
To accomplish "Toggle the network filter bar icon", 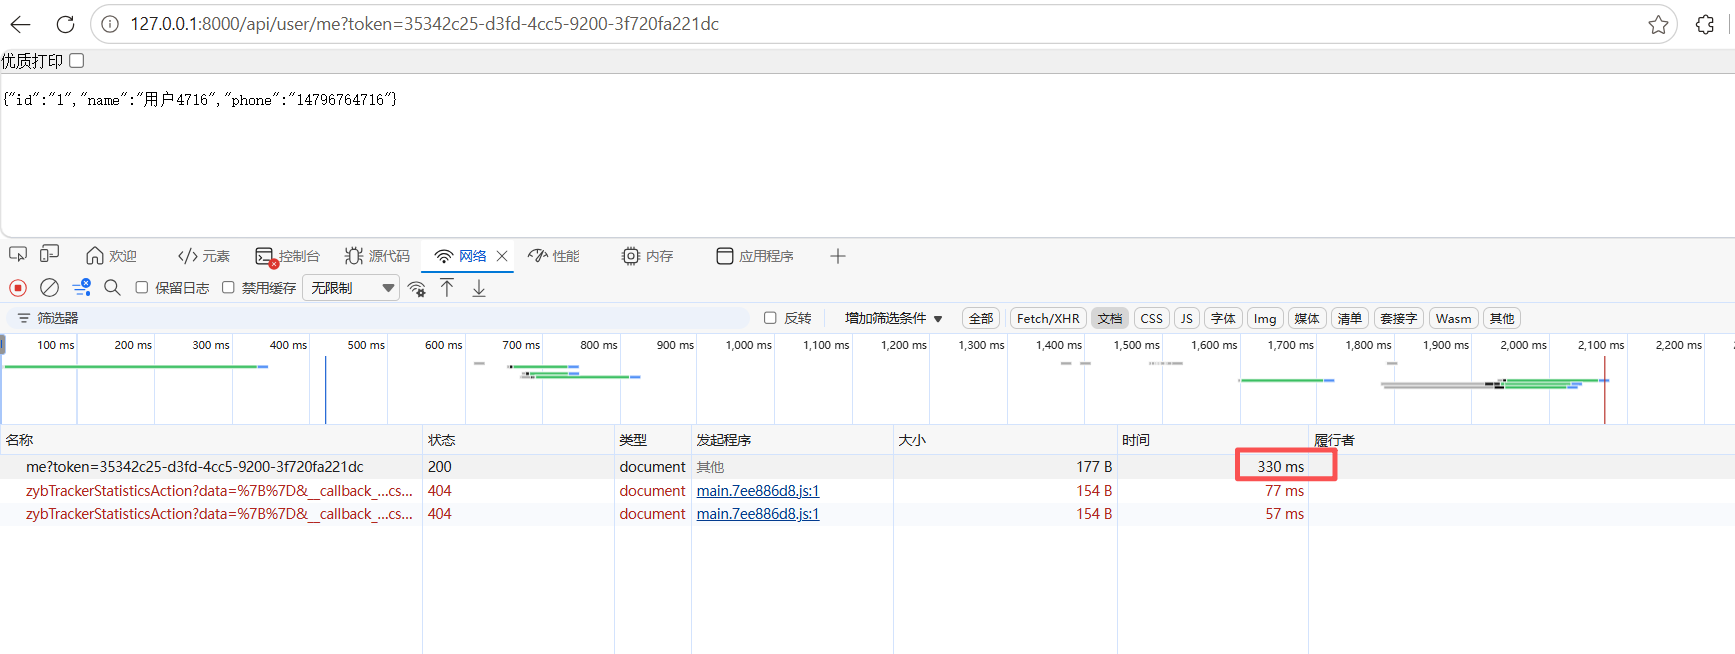I will pyautogui.click(x=82, y=288).
